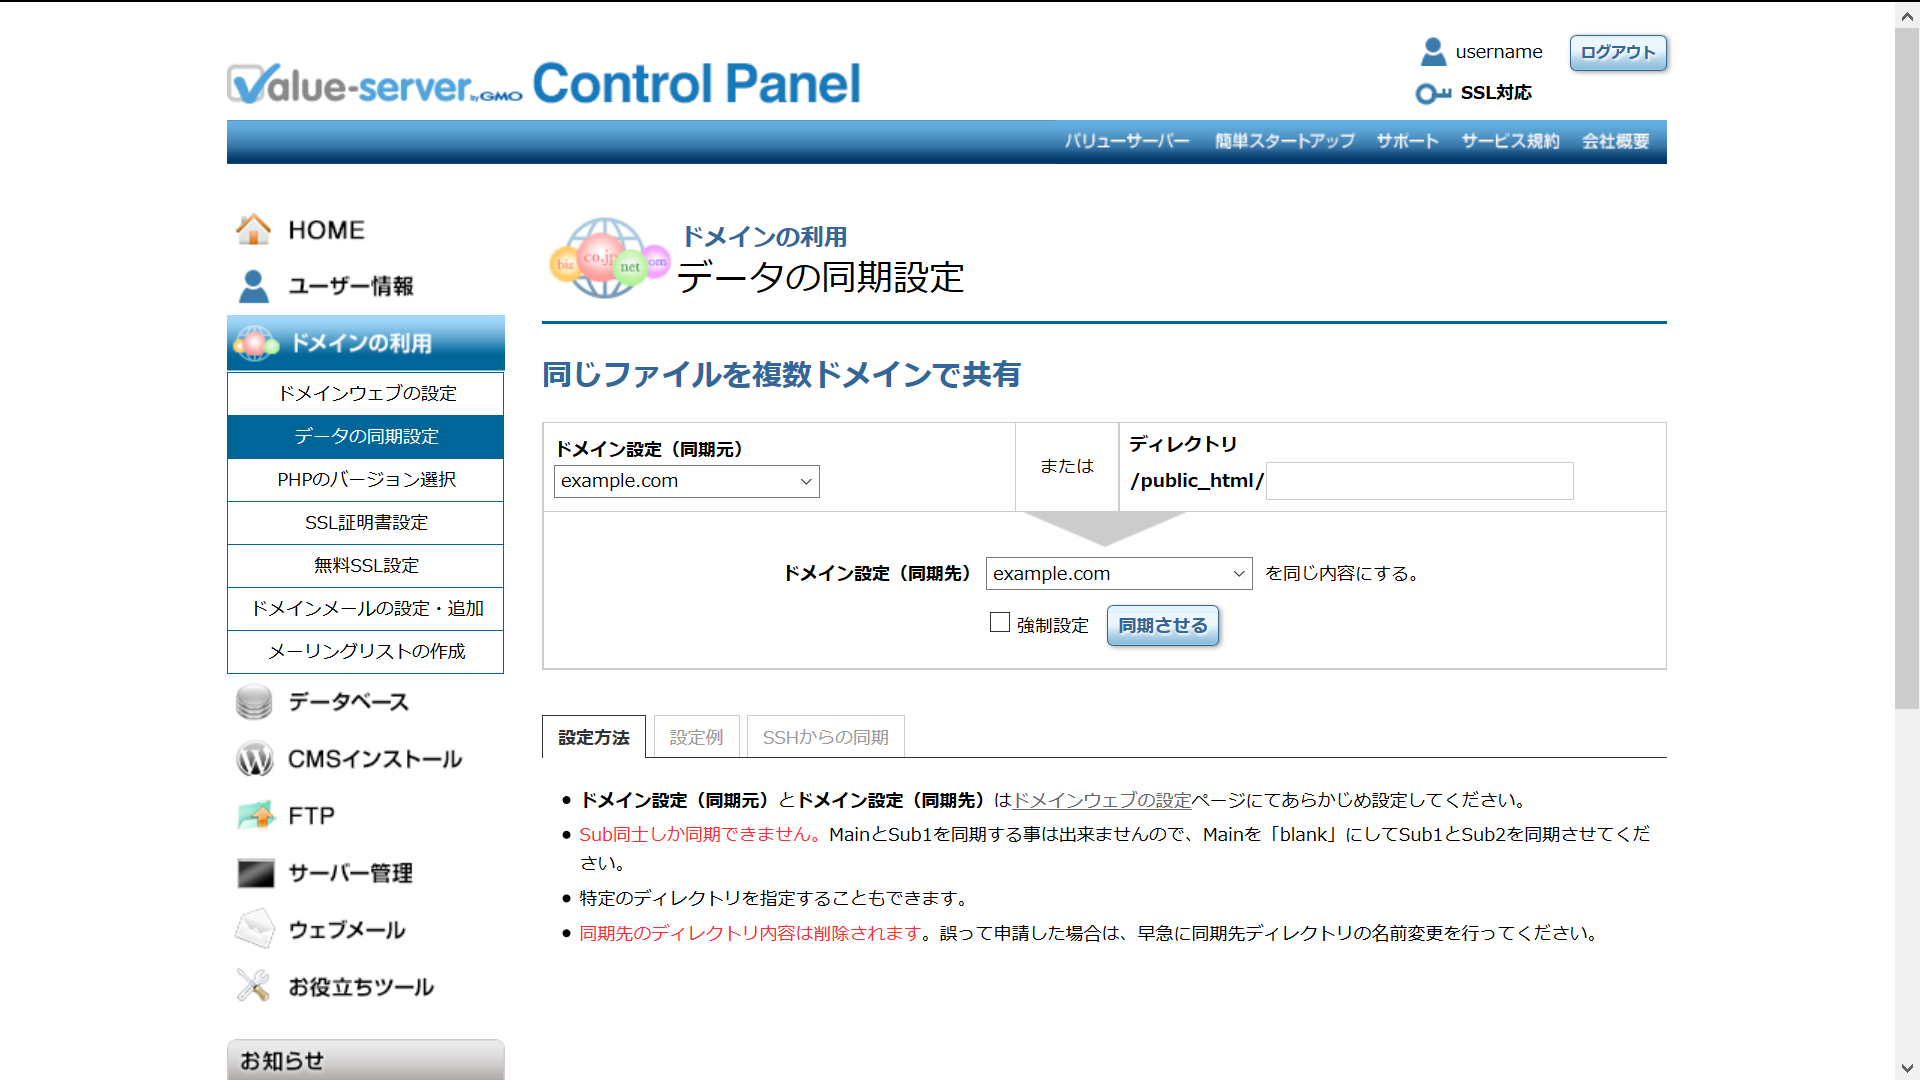Open PHPのバージョン選択 sidebar item

366,480
